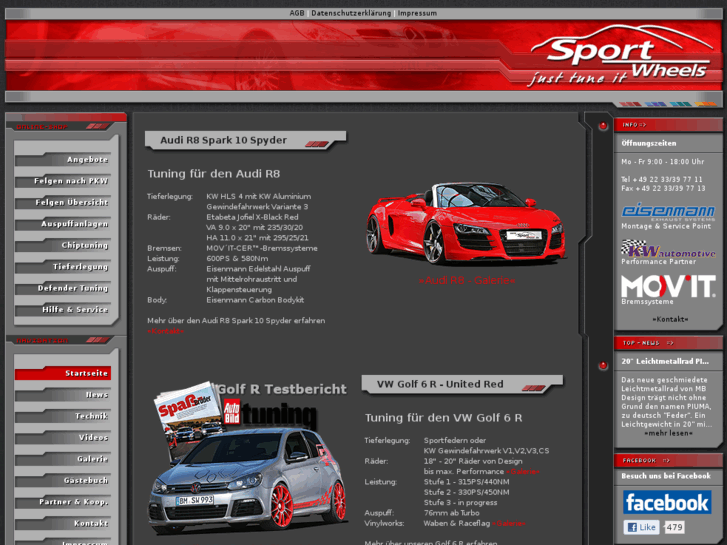
Task: Select the blue color theme swatch
Action: pos(655,104)
